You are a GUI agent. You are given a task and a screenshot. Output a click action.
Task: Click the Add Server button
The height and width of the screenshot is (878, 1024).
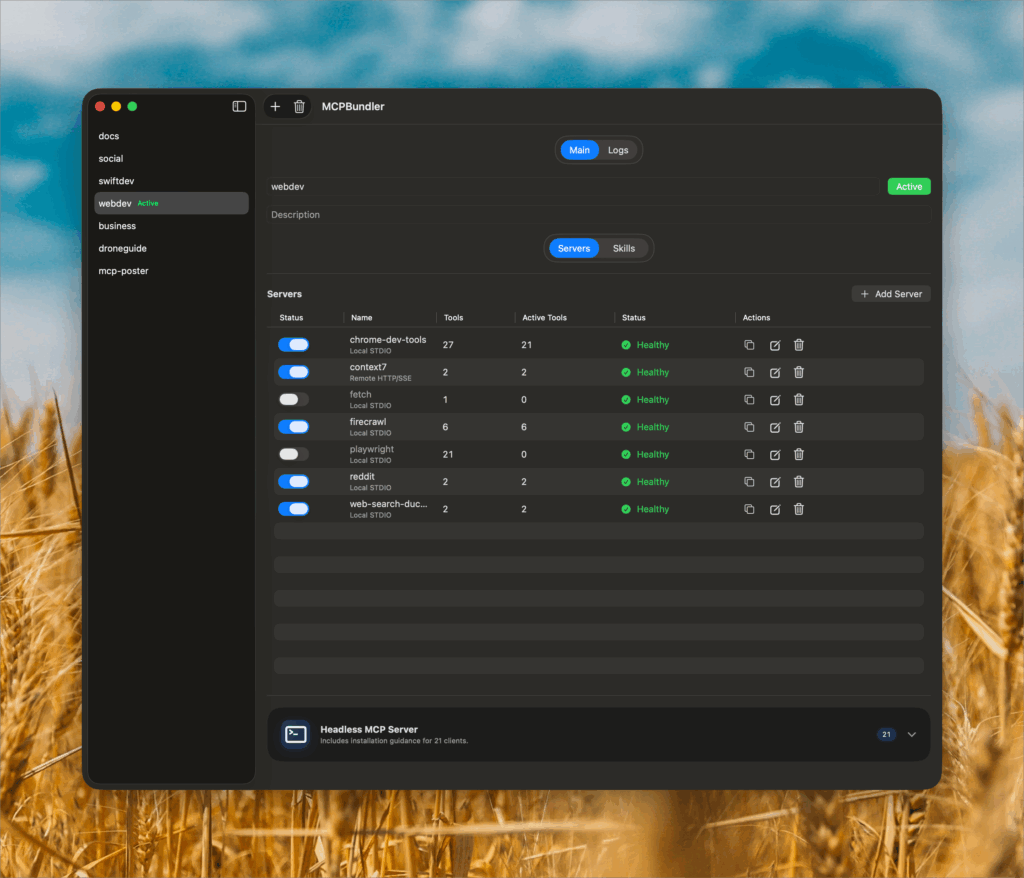tap(891, 294)
